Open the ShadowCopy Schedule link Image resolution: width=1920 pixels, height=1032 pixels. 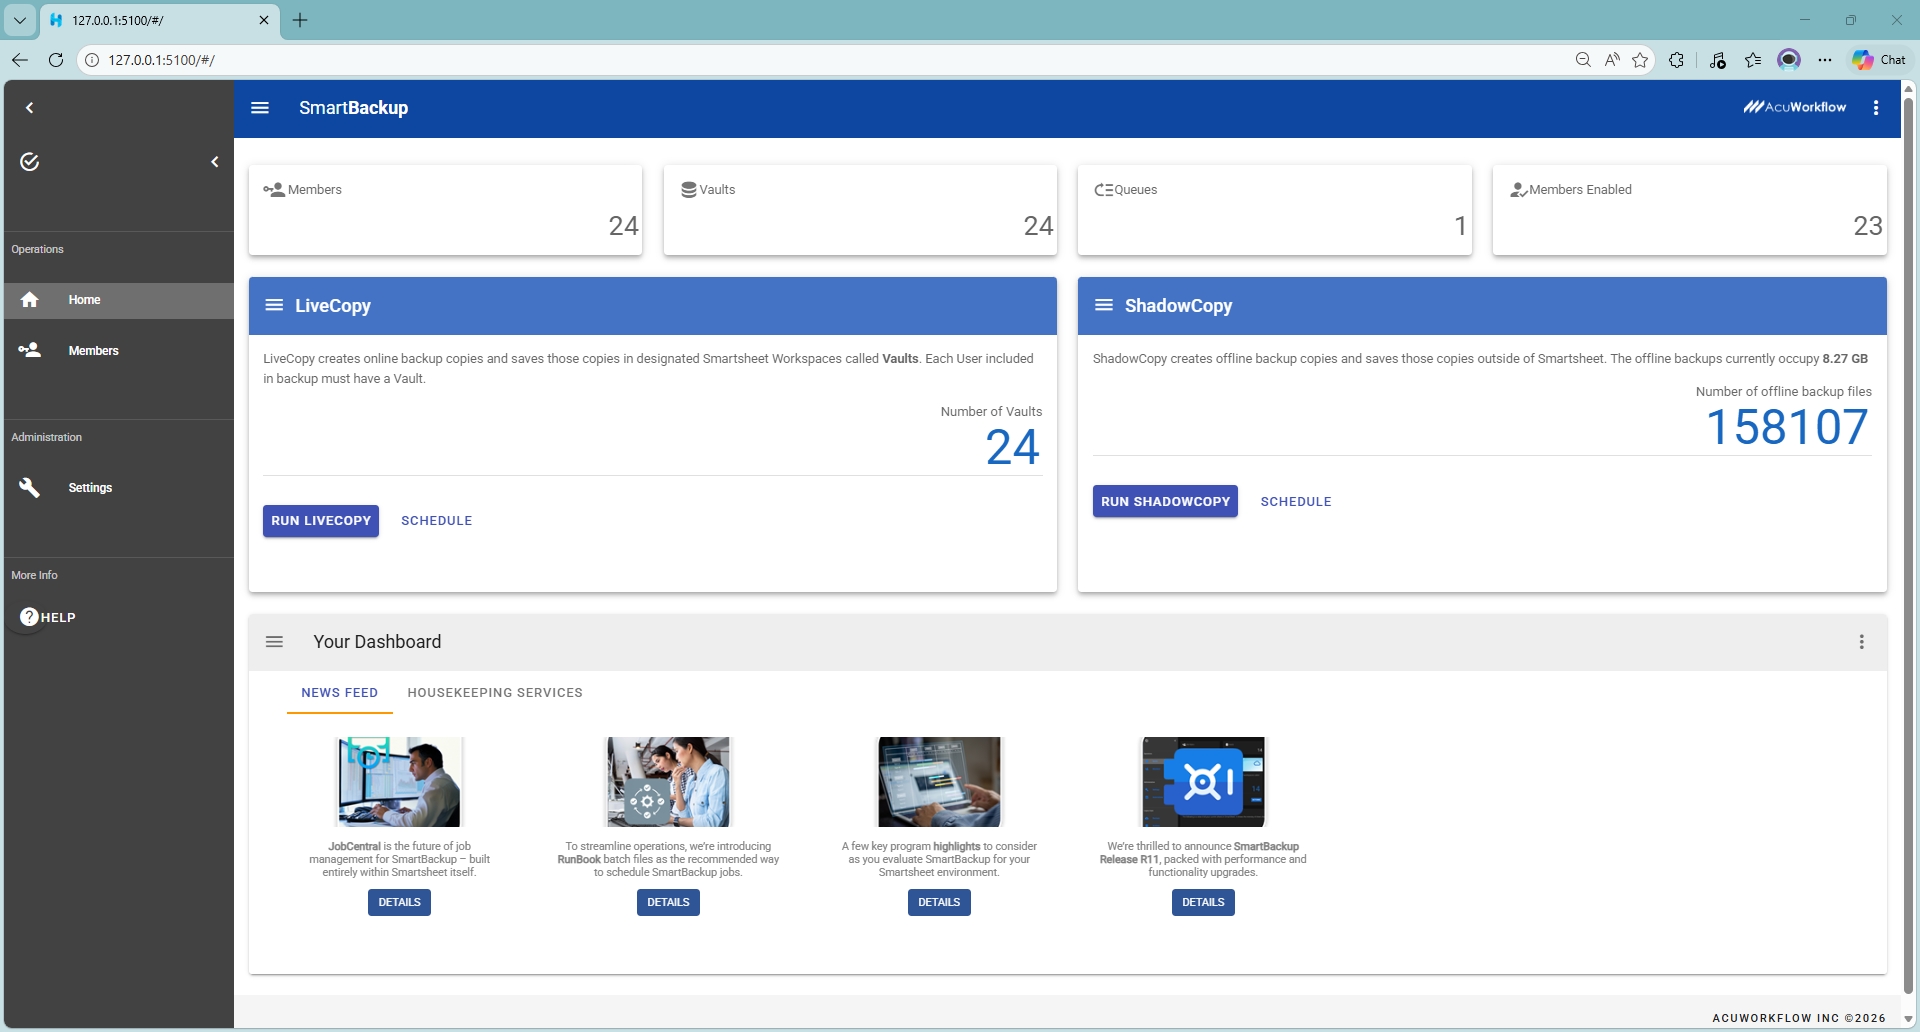(x=1295, y=502)
